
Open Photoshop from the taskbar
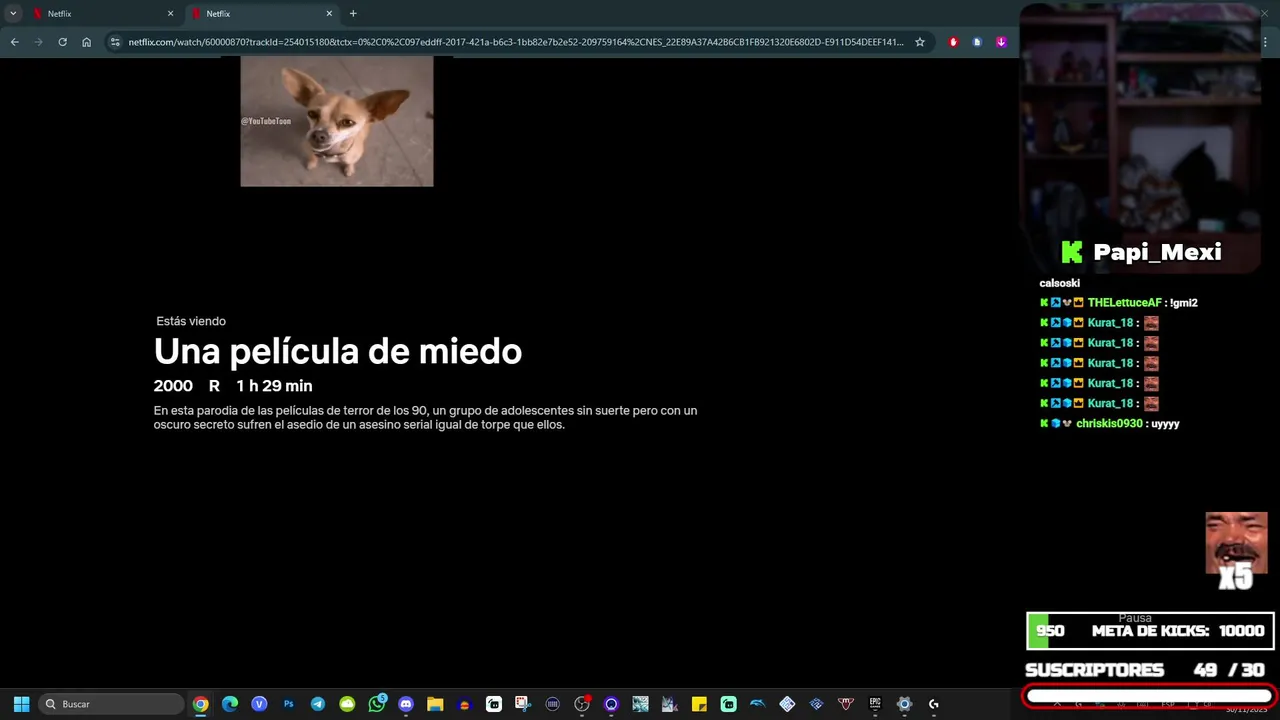tap(289, 704)
